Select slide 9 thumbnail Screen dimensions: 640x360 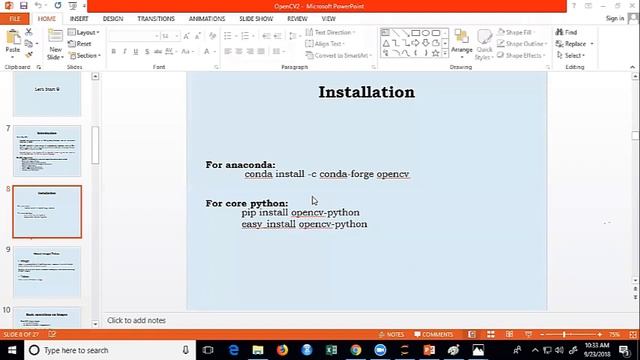pos(47,272)
